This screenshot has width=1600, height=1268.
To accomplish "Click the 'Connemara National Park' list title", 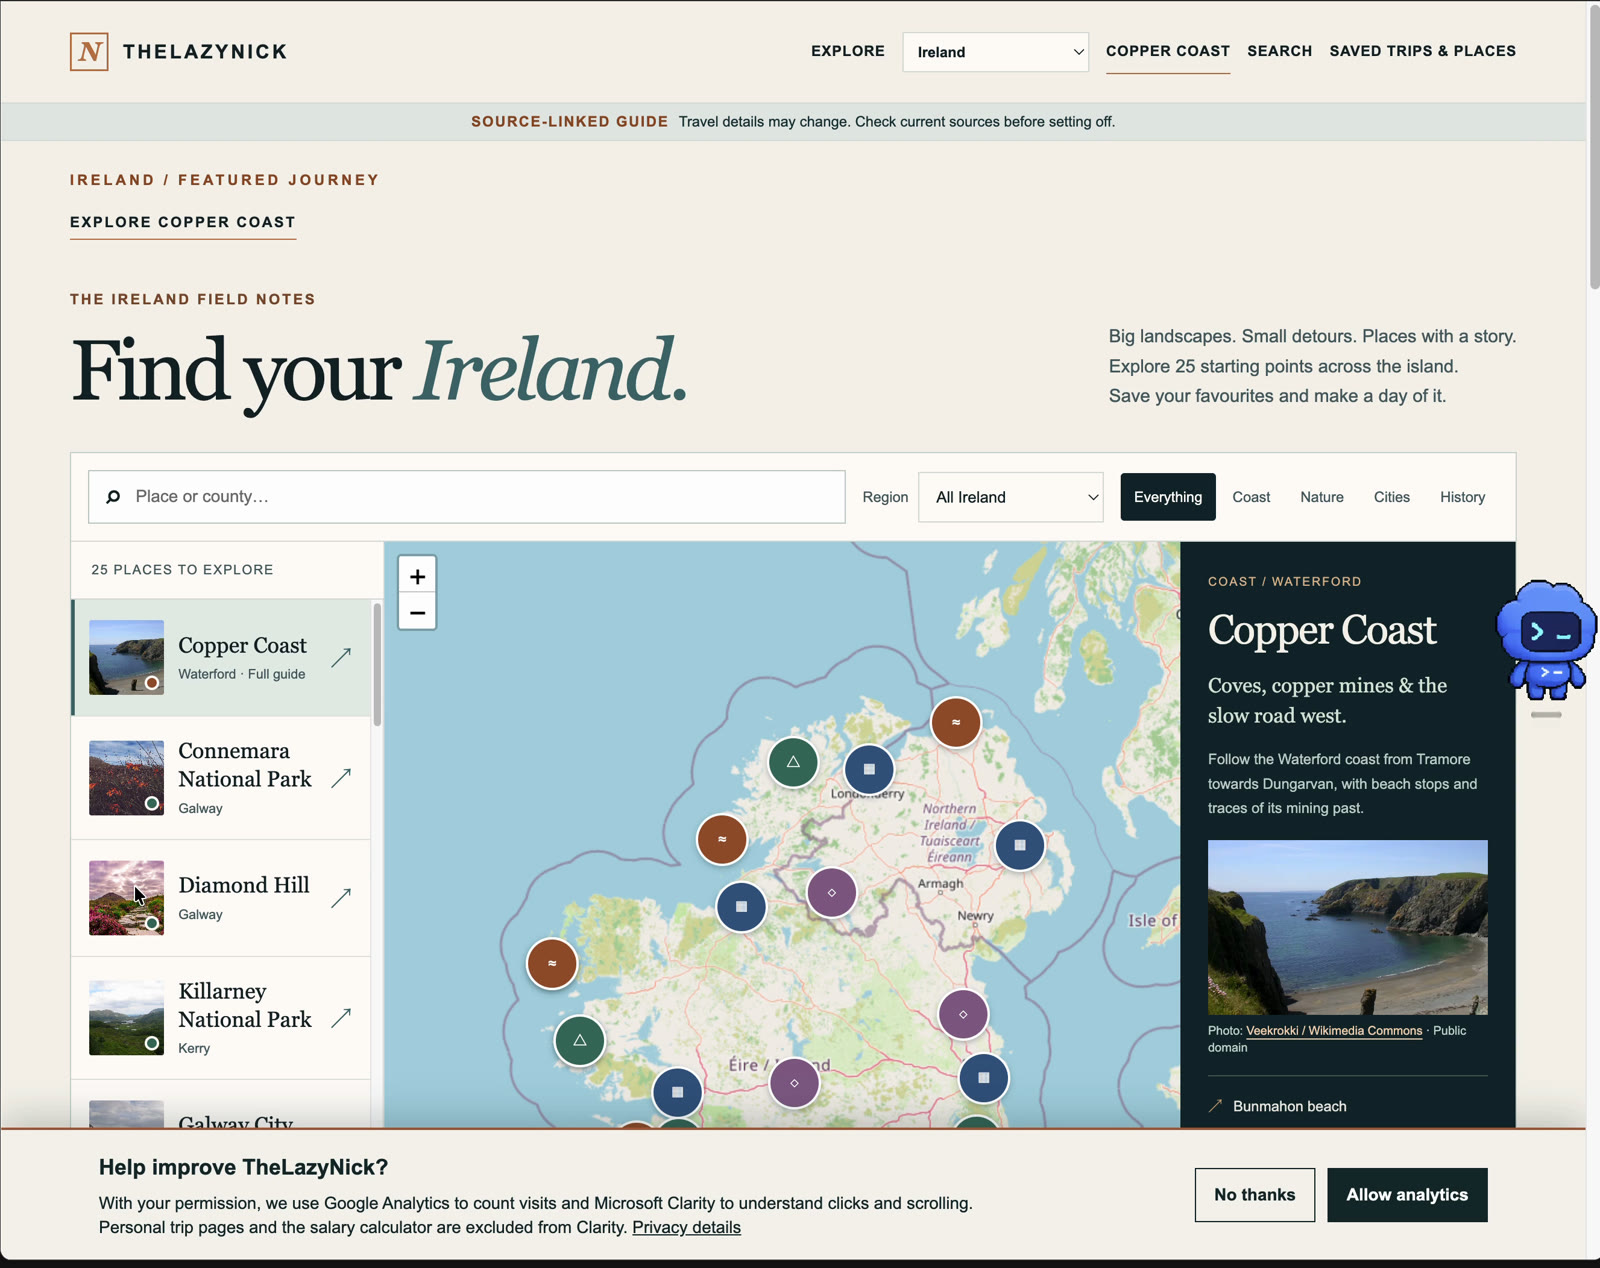I will click(245, 765).
